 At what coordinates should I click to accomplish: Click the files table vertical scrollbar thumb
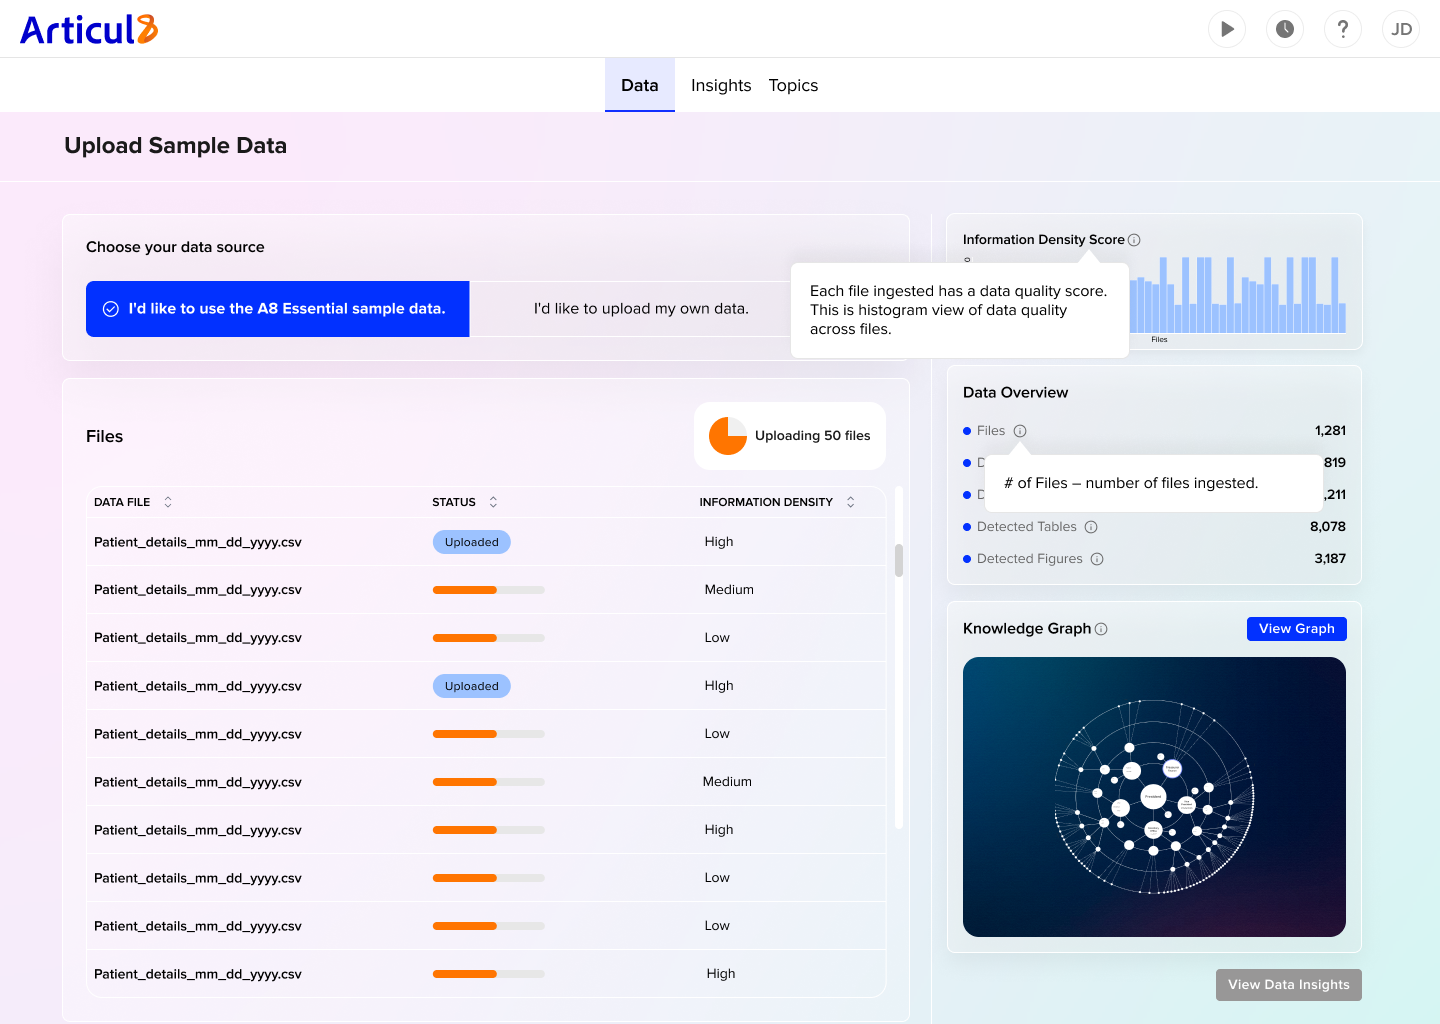coord(899,560)
